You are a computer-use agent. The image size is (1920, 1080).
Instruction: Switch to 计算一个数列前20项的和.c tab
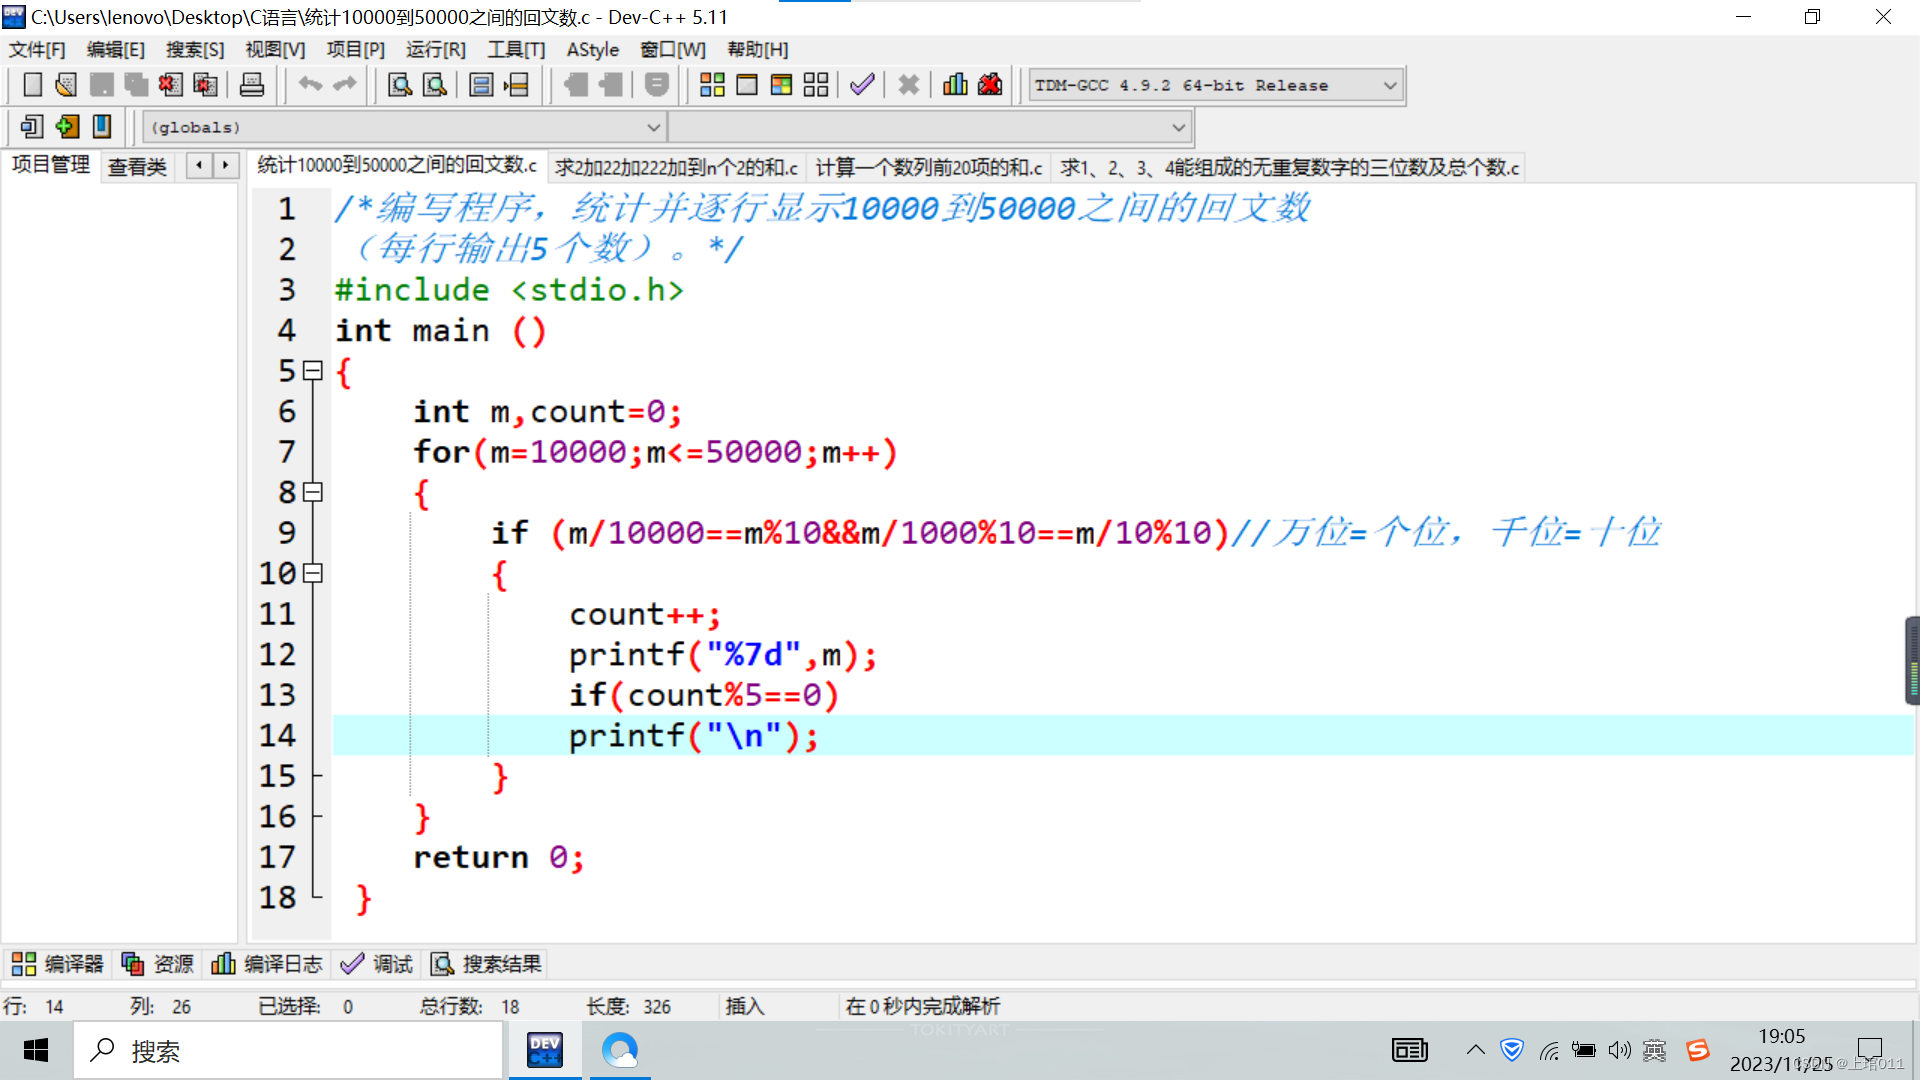(928, 167)
